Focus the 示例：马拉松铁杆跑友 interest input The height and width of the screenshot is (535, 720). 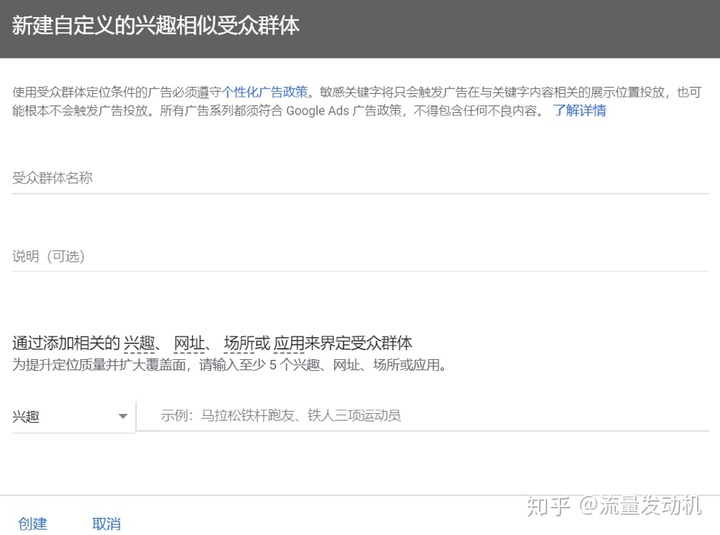(422, 416)
